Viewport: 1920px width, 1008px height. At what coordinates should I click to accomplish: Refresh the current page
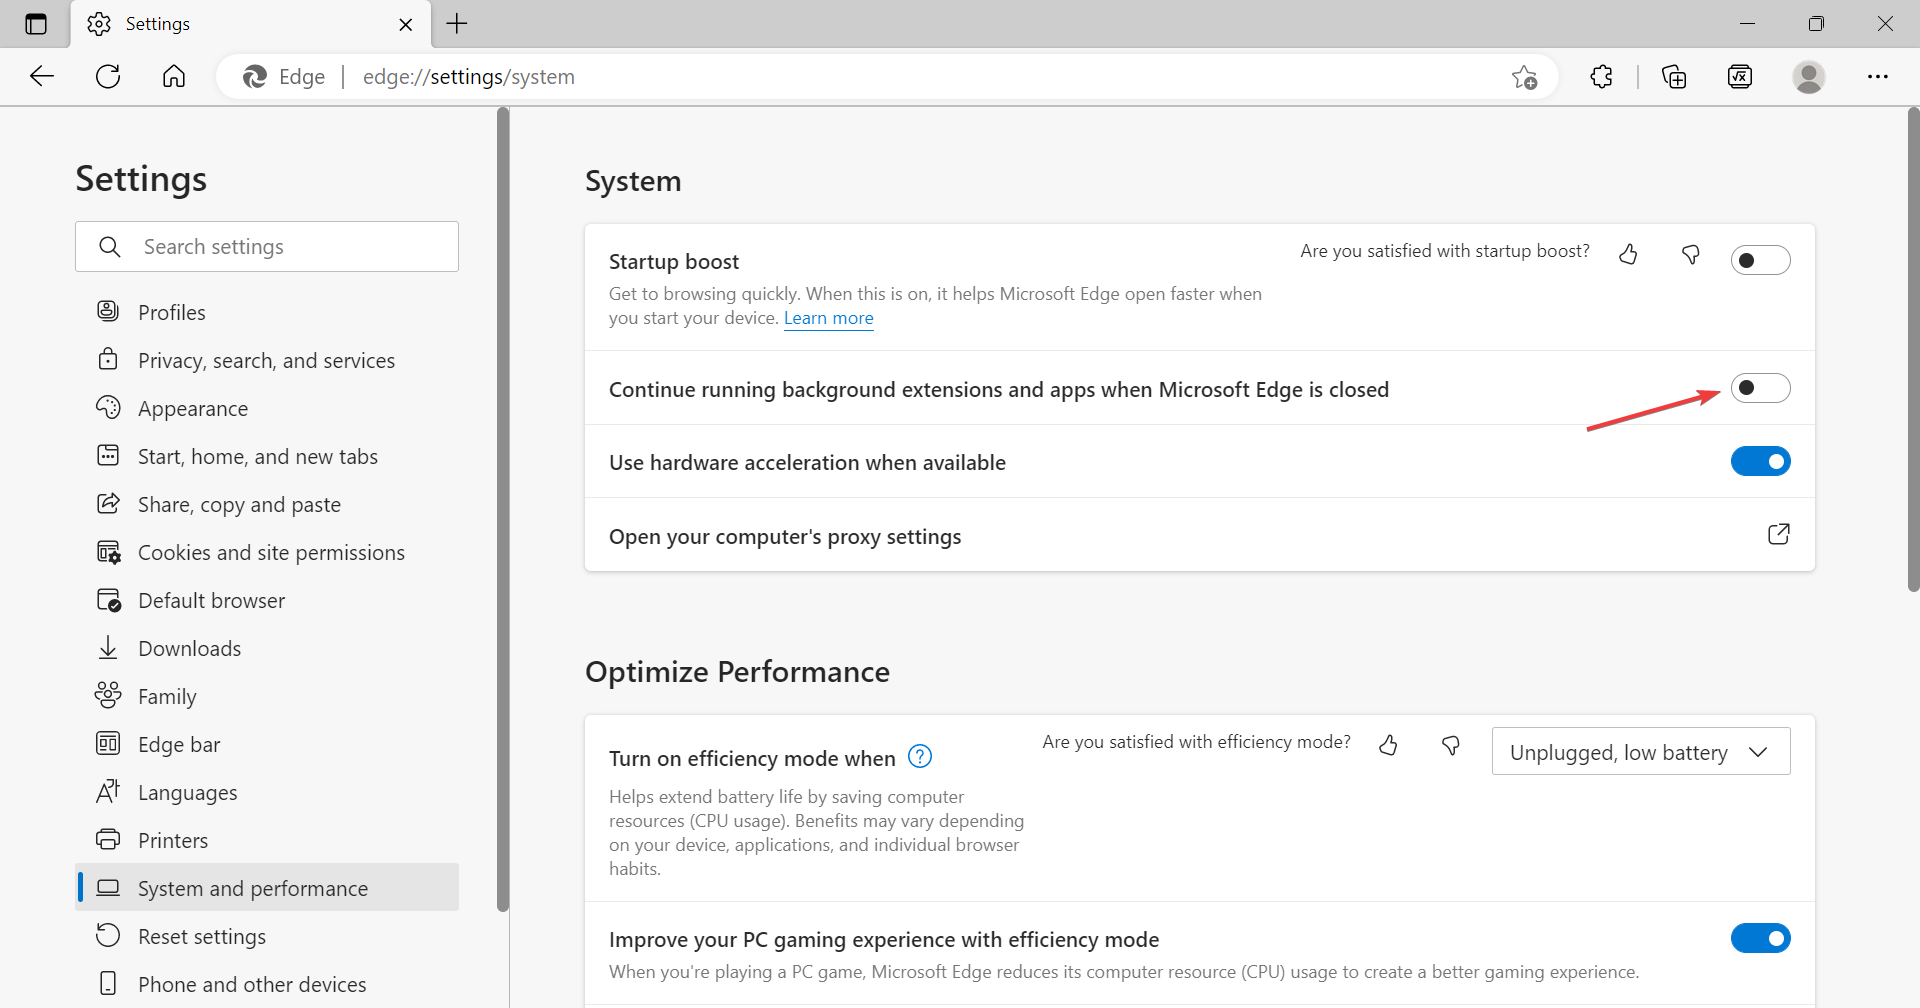click(108, 76)
